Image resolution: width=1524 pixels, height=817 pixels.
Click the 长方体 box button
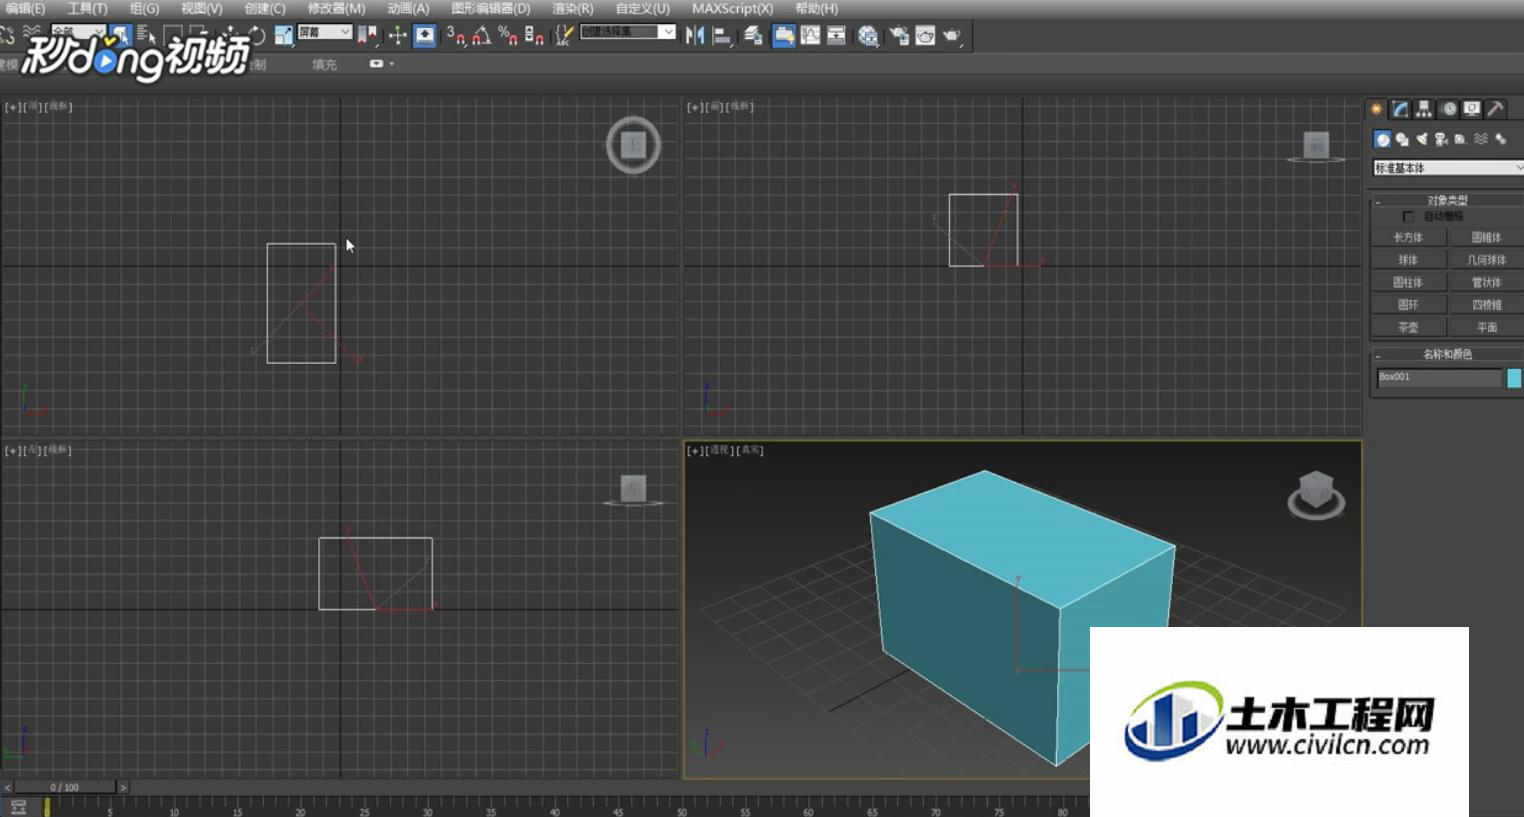click(1408, 238)
